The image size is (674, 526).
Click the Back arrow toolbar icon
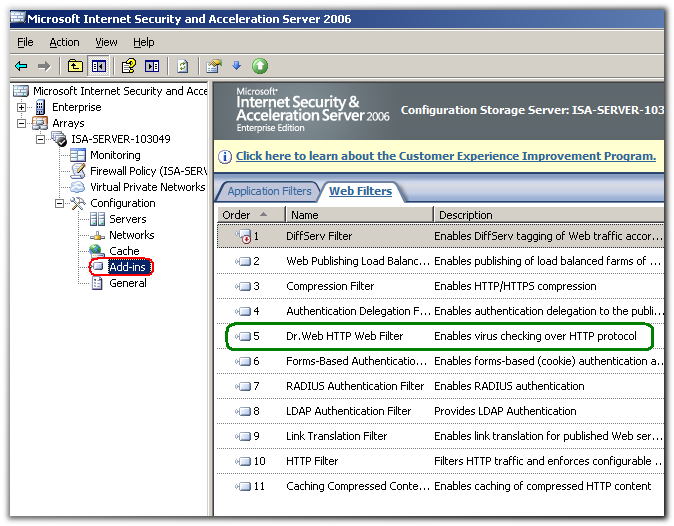(x=21, y=66)
